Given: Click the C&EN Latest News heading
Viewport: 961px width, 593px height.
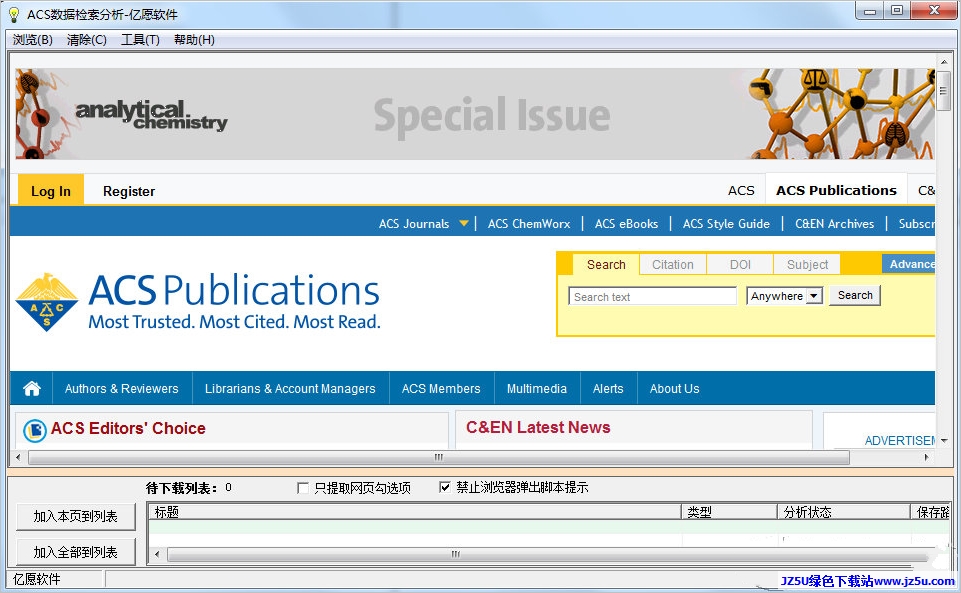Looking at the screenshot, I should (x=538, y=427).
